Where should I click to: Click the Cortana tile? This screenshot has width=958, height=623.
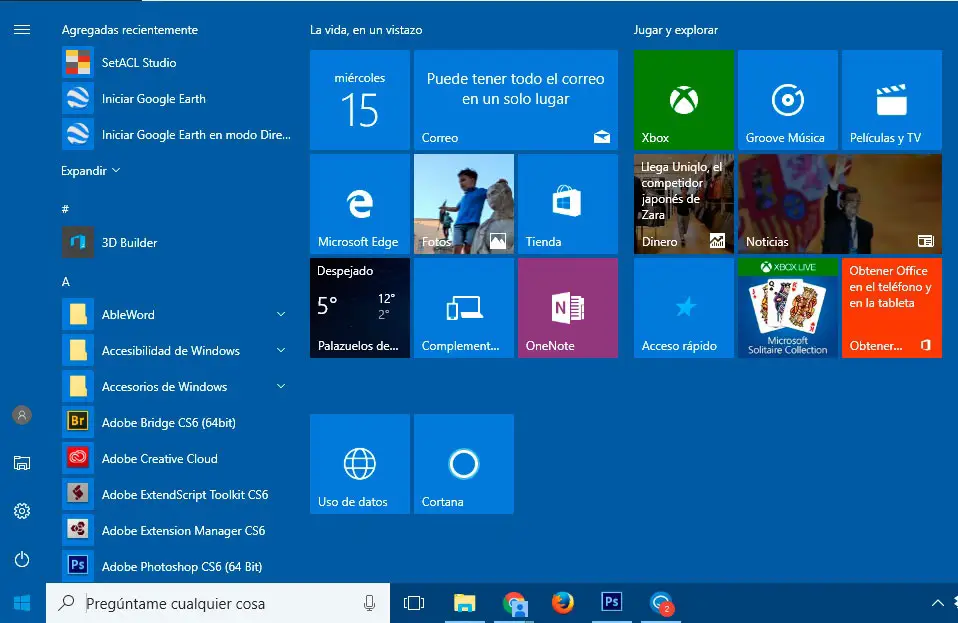coord(463,464)
